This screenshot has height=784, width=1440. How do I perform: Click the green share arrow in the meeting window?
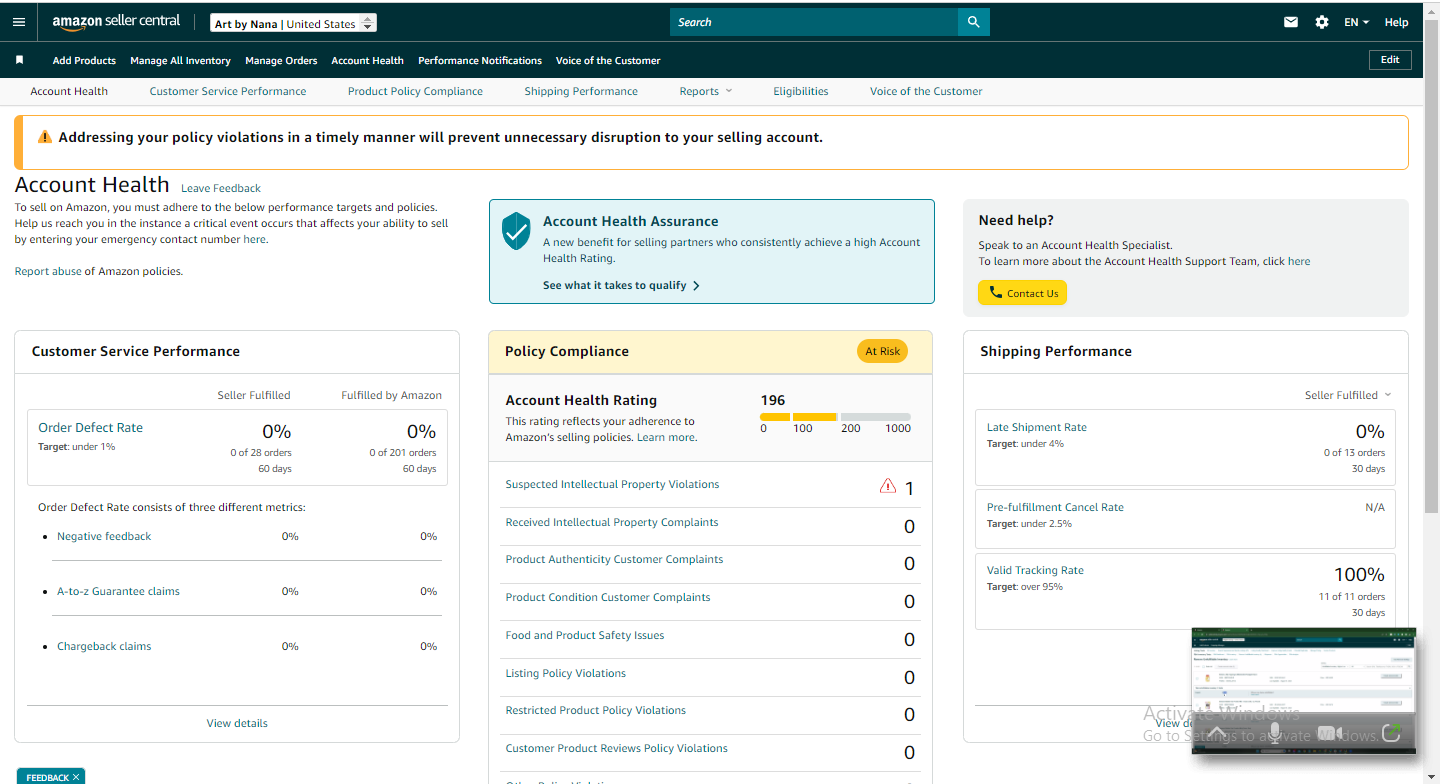point(1391,733)
